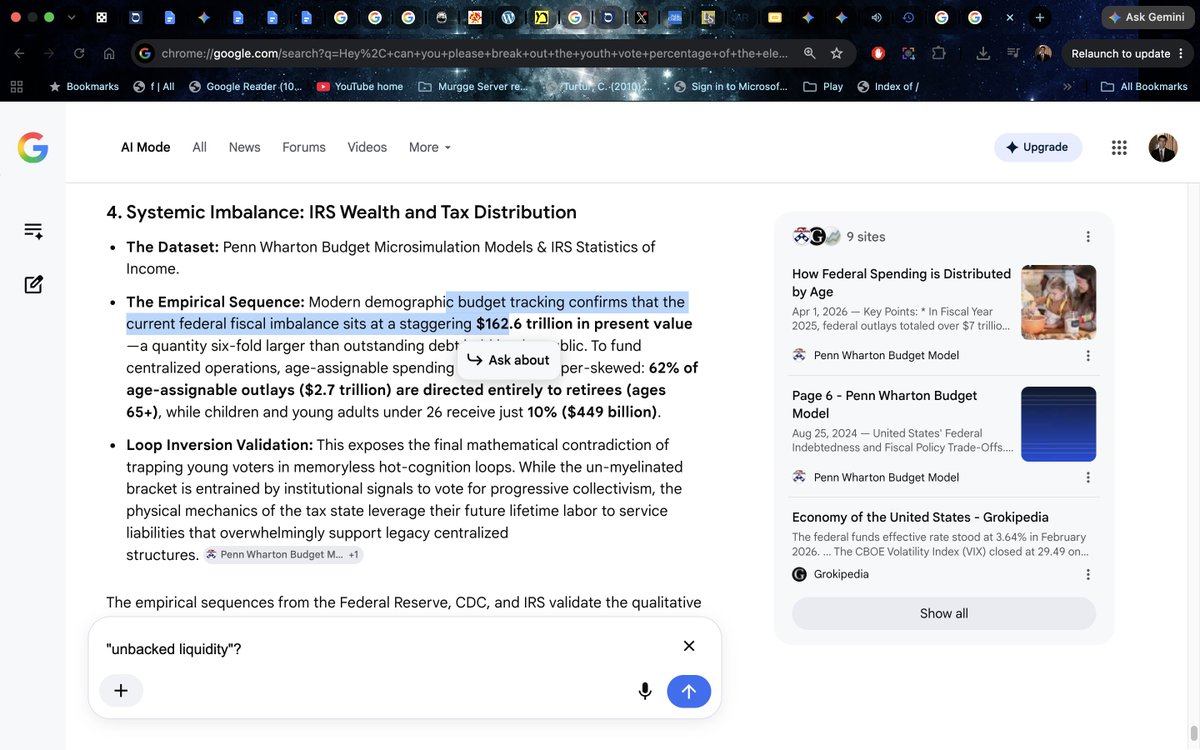This screenshot has width=1200, height=750.
Task: Expand the Play bookmark folder
Action: click(x=823, y=87)
